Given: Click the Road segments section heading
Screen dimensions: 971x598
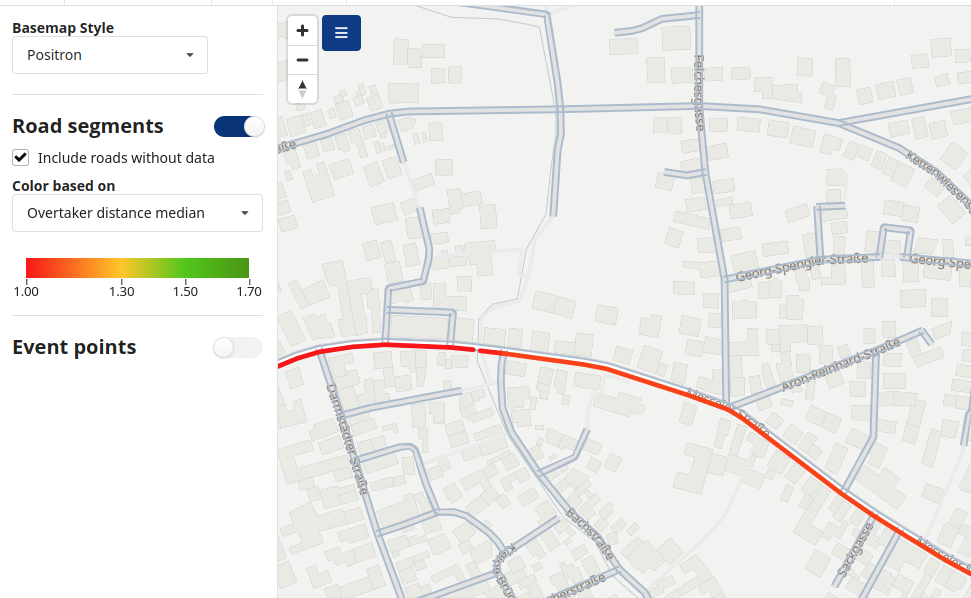Looking at the screenshot, I should click(88, 126).
